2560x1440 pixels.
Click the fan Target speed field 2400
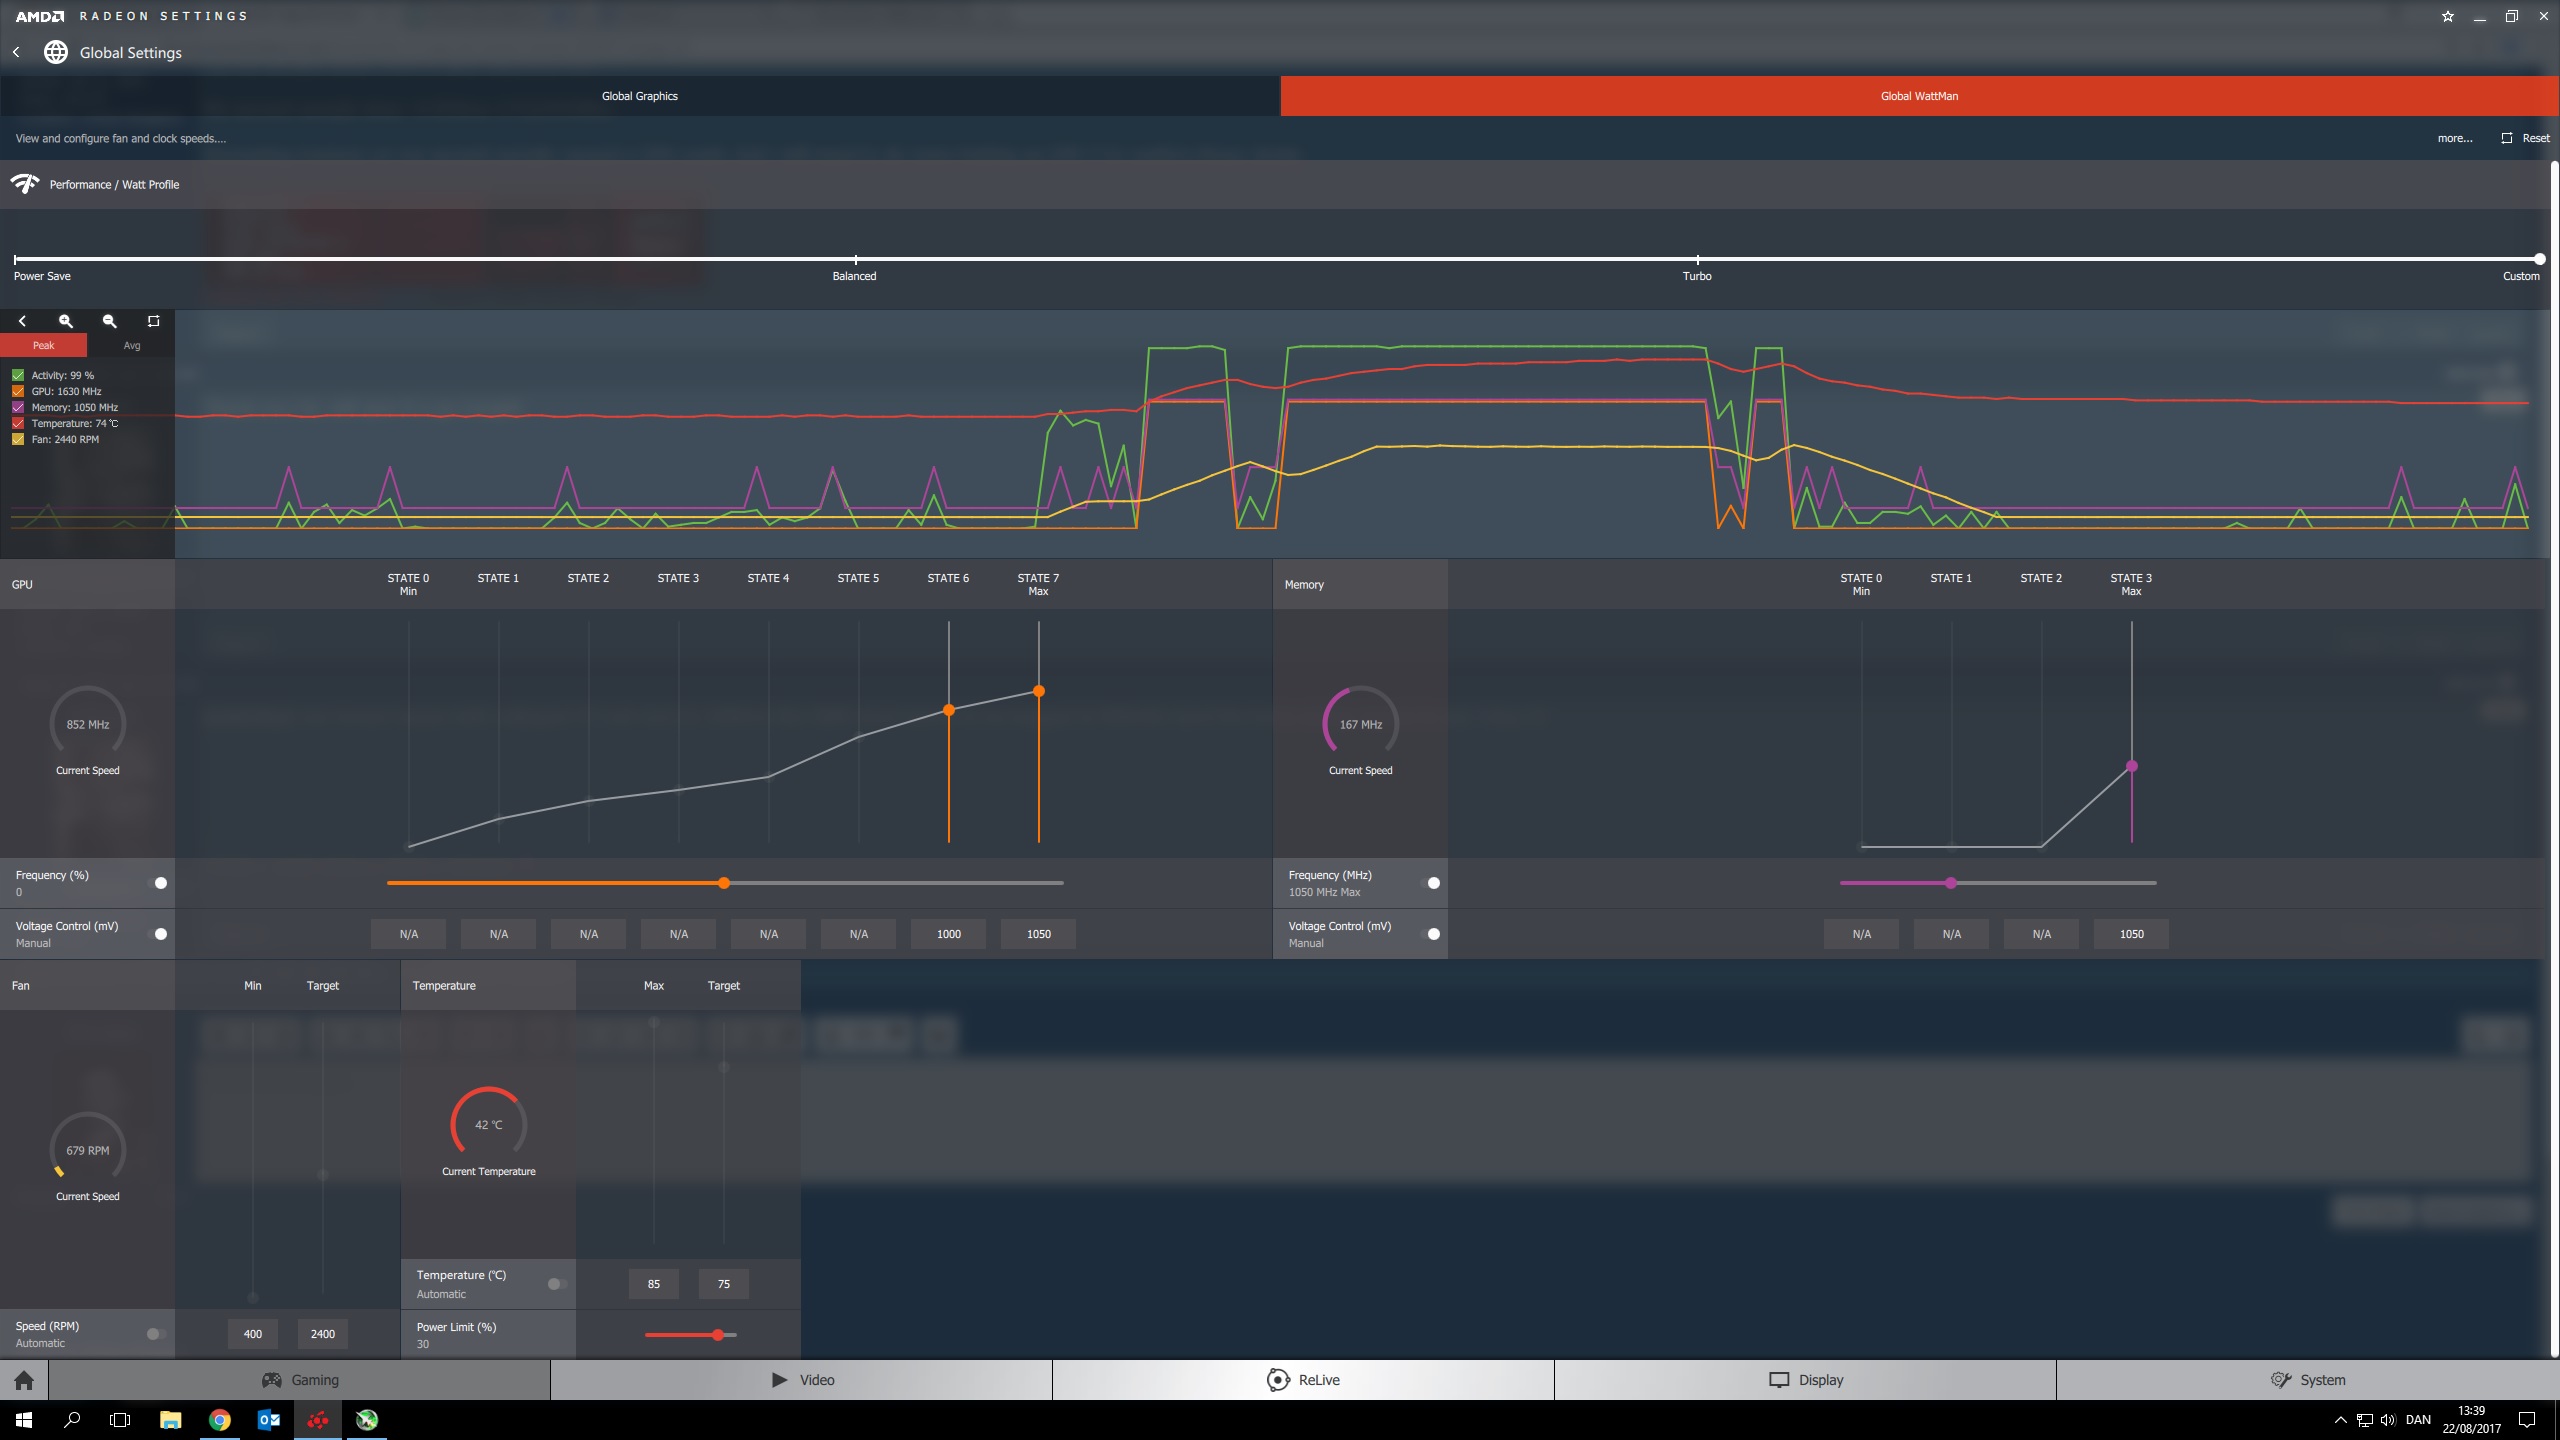click(323, 1334)
